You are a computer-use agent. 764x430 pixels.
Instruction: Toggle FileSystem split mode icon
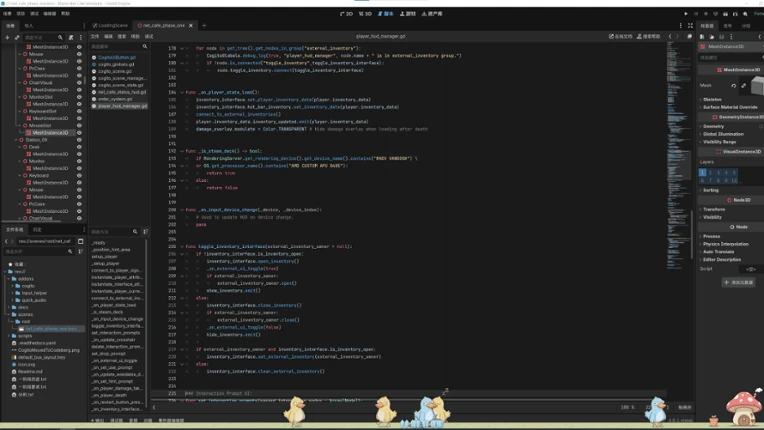(x=80, y=241)
